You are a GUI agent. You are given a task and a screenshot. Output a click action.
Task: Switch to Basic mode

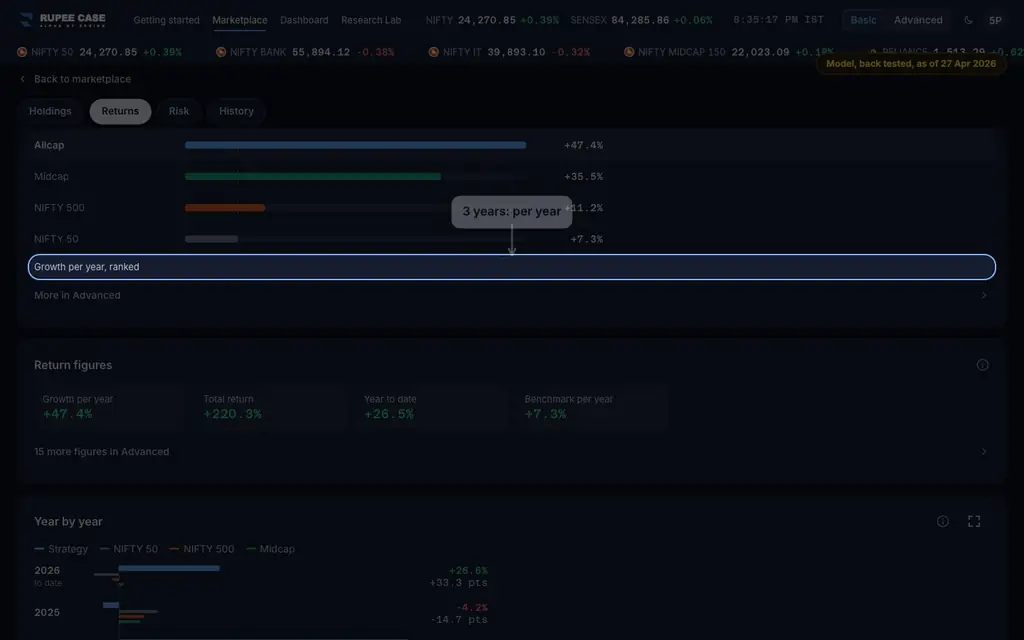pos(863,20)
